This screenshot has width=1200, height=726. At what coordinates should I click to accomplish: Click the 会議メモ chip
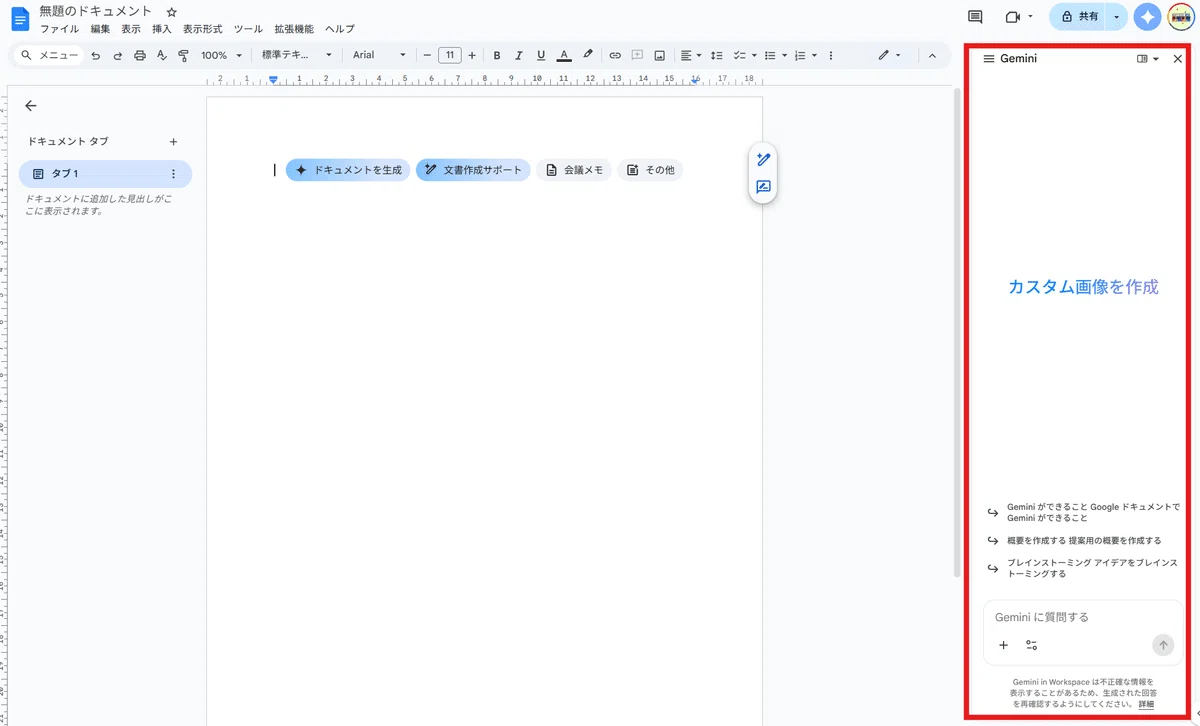click(574, 170)
